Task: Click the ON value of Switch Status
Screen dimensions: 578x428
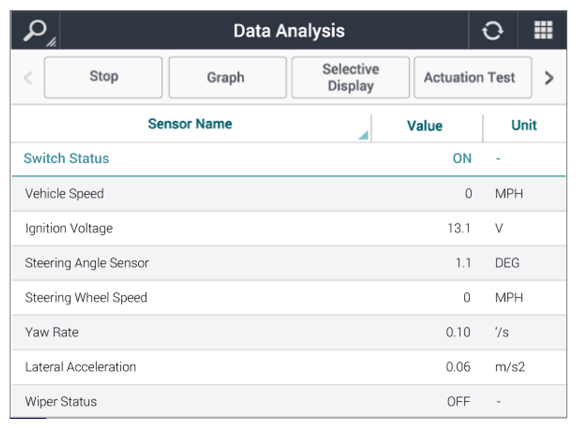Action: tap(462, 159)
